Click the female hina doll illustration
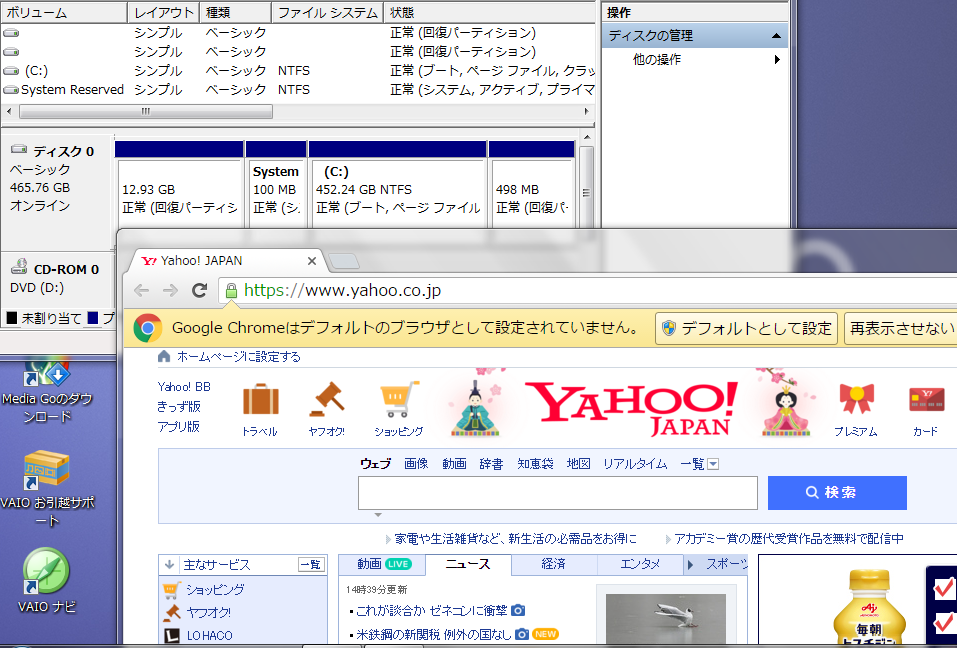The image size is (957, 648). (x=786, y=409)
